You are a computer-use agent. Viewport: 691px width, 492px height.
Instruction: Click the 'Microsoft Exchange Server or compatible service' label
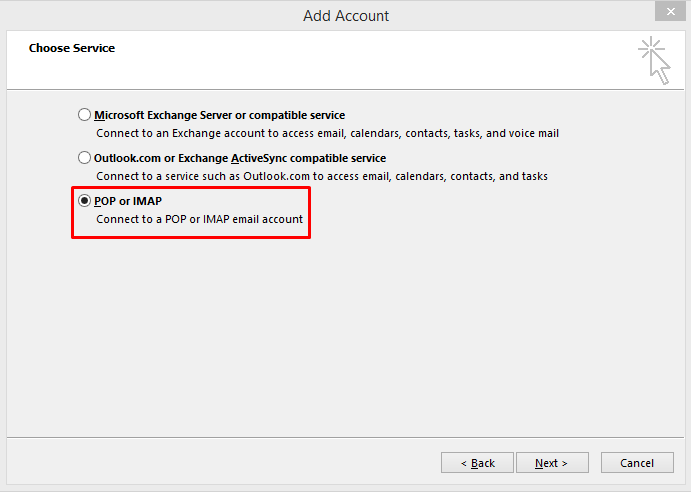pyautogui.click(x=219, y=115)
